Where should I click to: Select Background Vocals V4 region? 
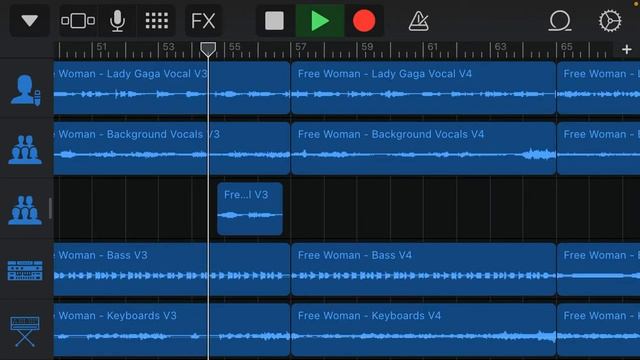pos(423,148)
